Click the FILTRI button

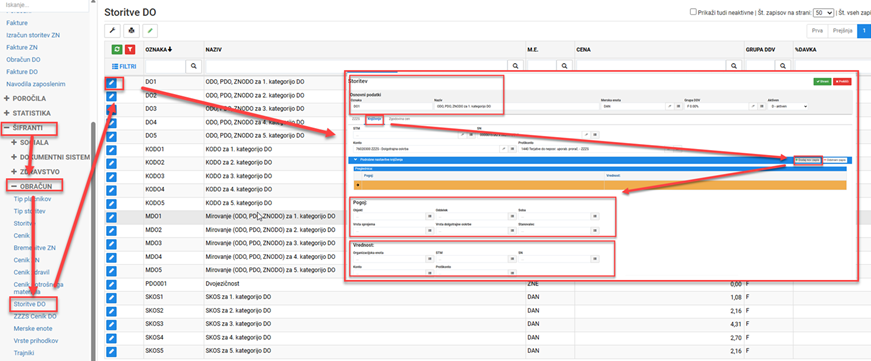point(123,66)
